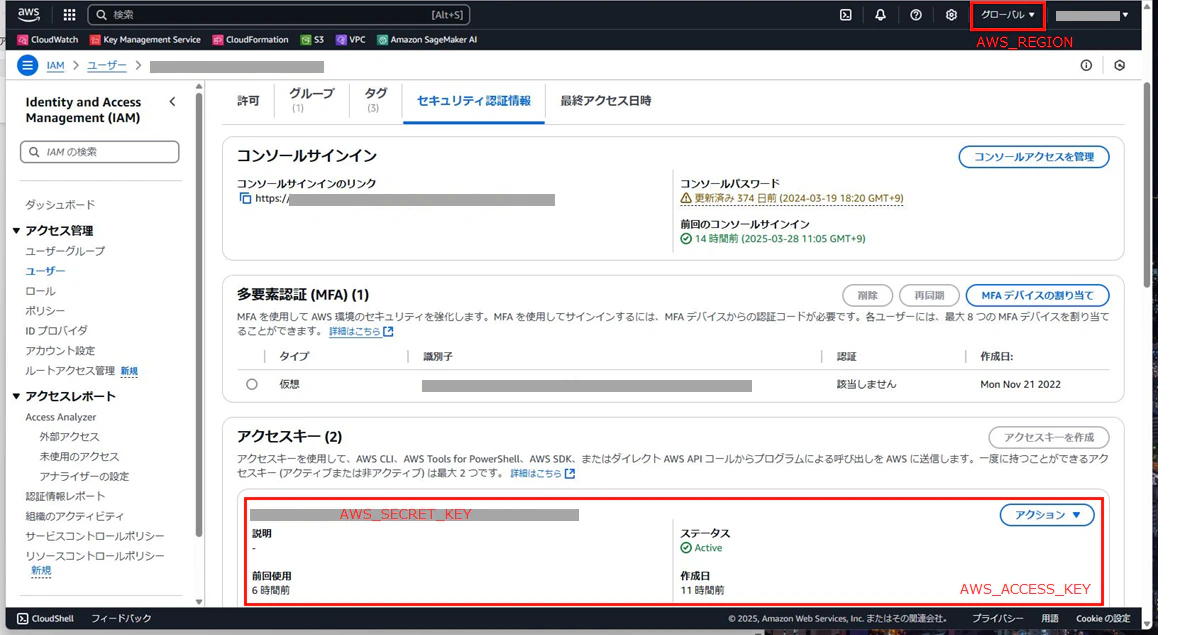Open the アクション dropdown for access key
This screenshot has width=1204, height=635.
point(1047,515)
